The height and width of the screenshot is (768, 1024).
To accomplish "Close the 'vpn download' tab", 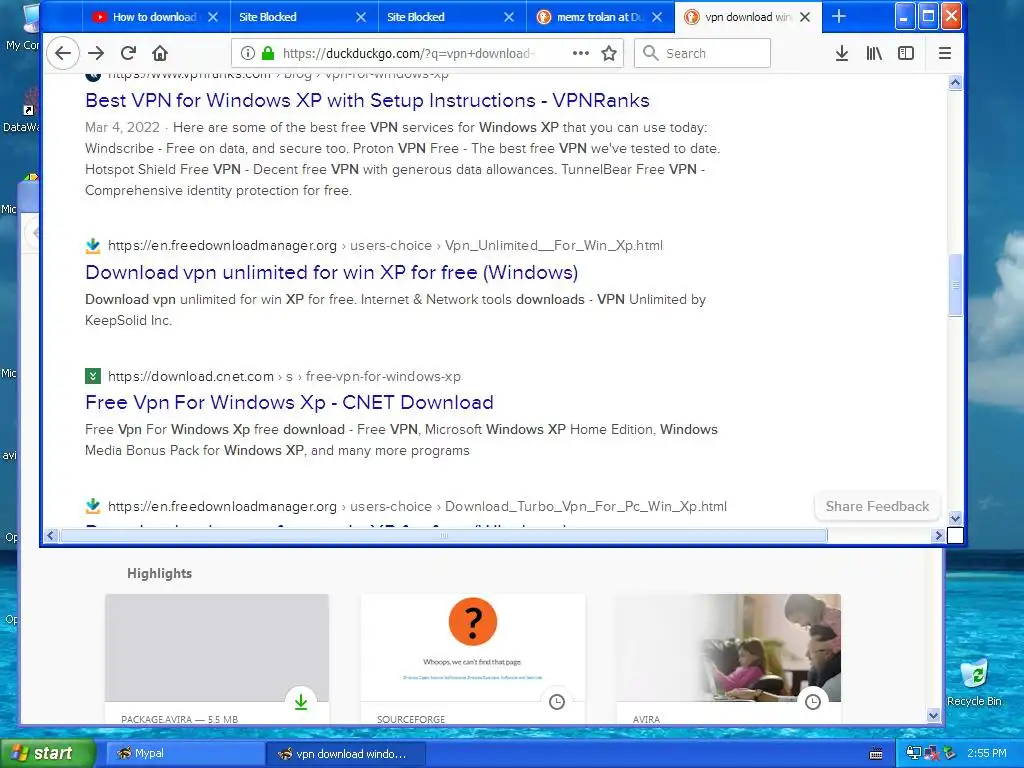I will 805,17.
